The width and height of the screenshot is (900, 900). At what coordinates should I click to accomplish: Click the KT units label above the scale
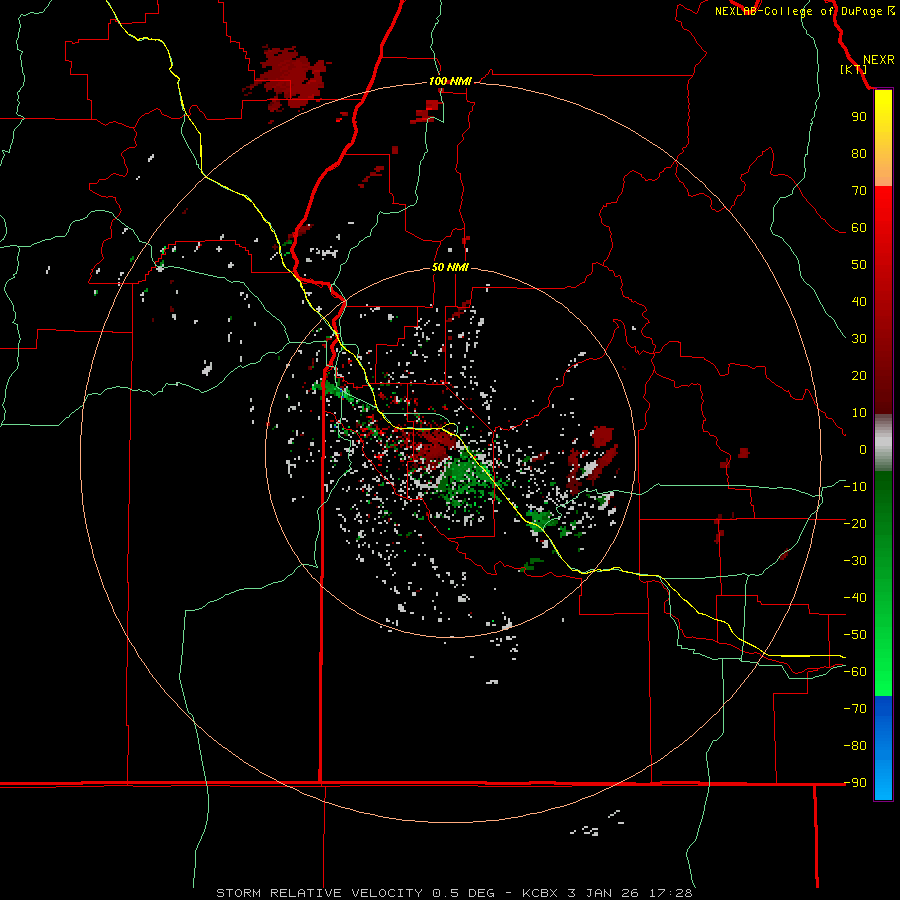click(x=853, y=69)
